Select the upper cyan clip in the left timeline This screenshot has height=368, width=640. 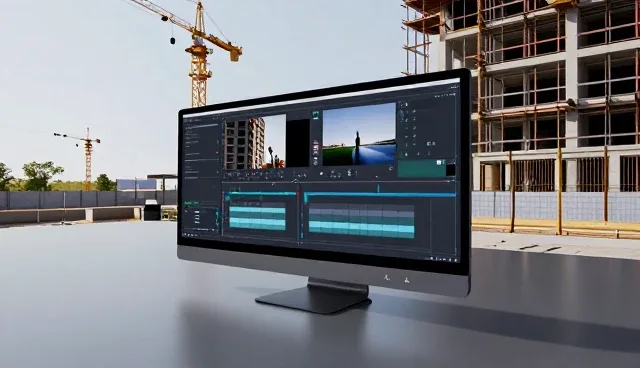tap(257, 210)
